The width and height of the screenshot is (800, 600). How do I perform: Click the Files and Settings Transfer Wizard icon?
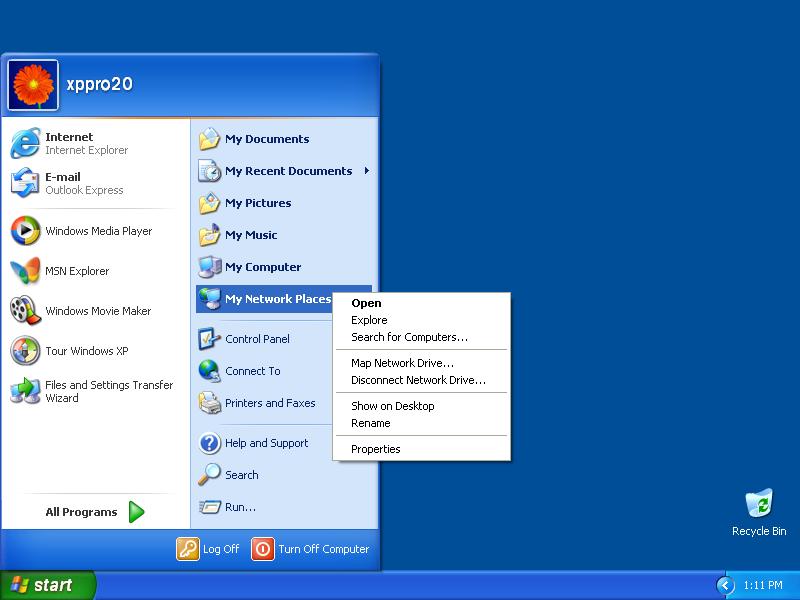point(25,391)
